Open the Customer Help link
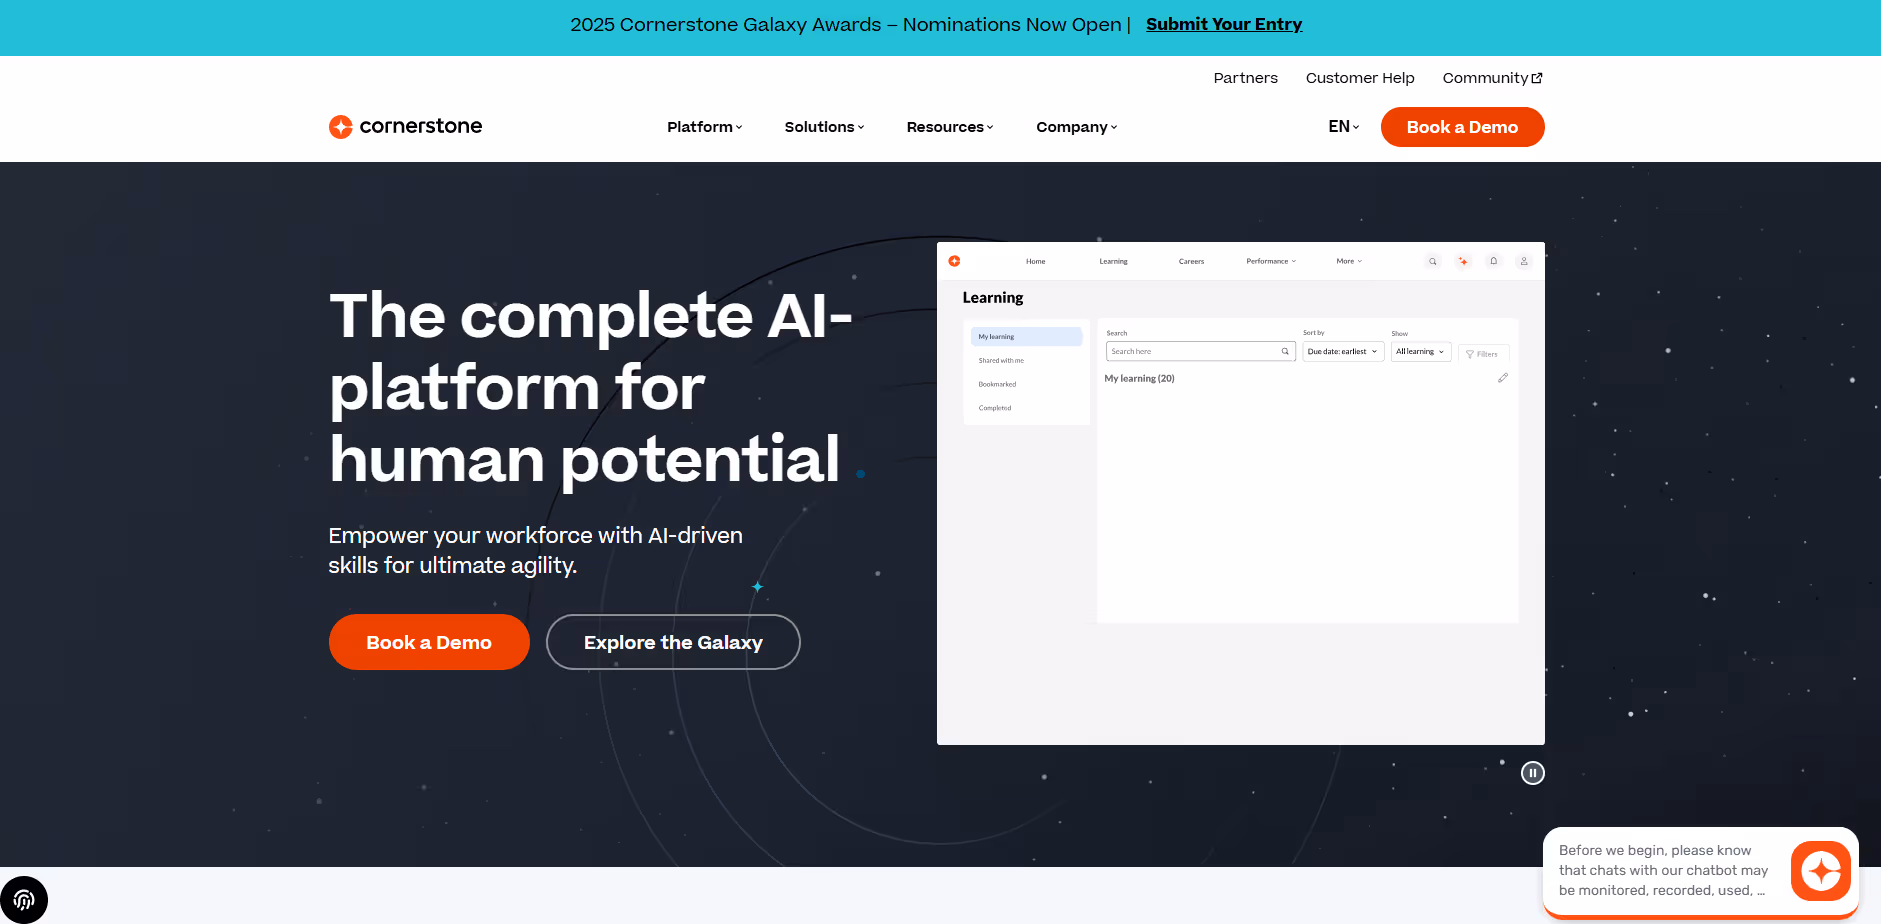 pyautogui.click(x=1360, y=78)
